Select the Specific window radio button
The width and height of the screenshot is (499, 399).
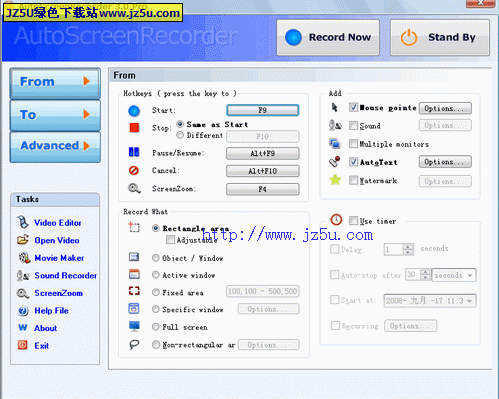click(156, 309)
